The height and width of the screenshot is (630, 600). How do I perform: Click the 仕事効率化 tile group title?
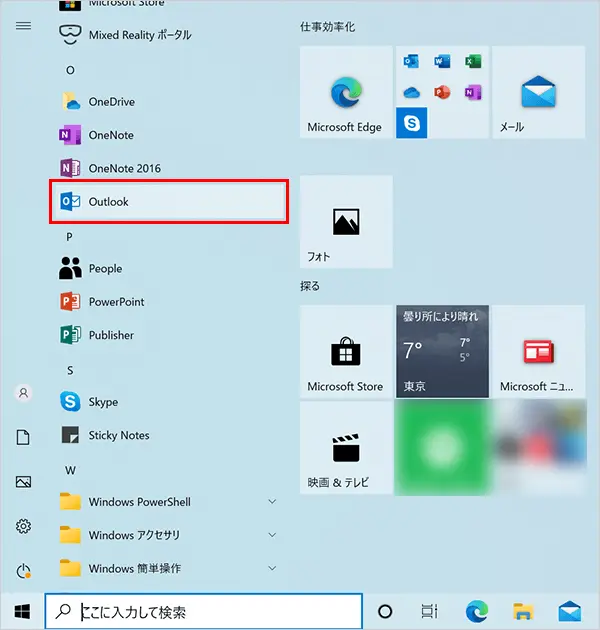328,27
